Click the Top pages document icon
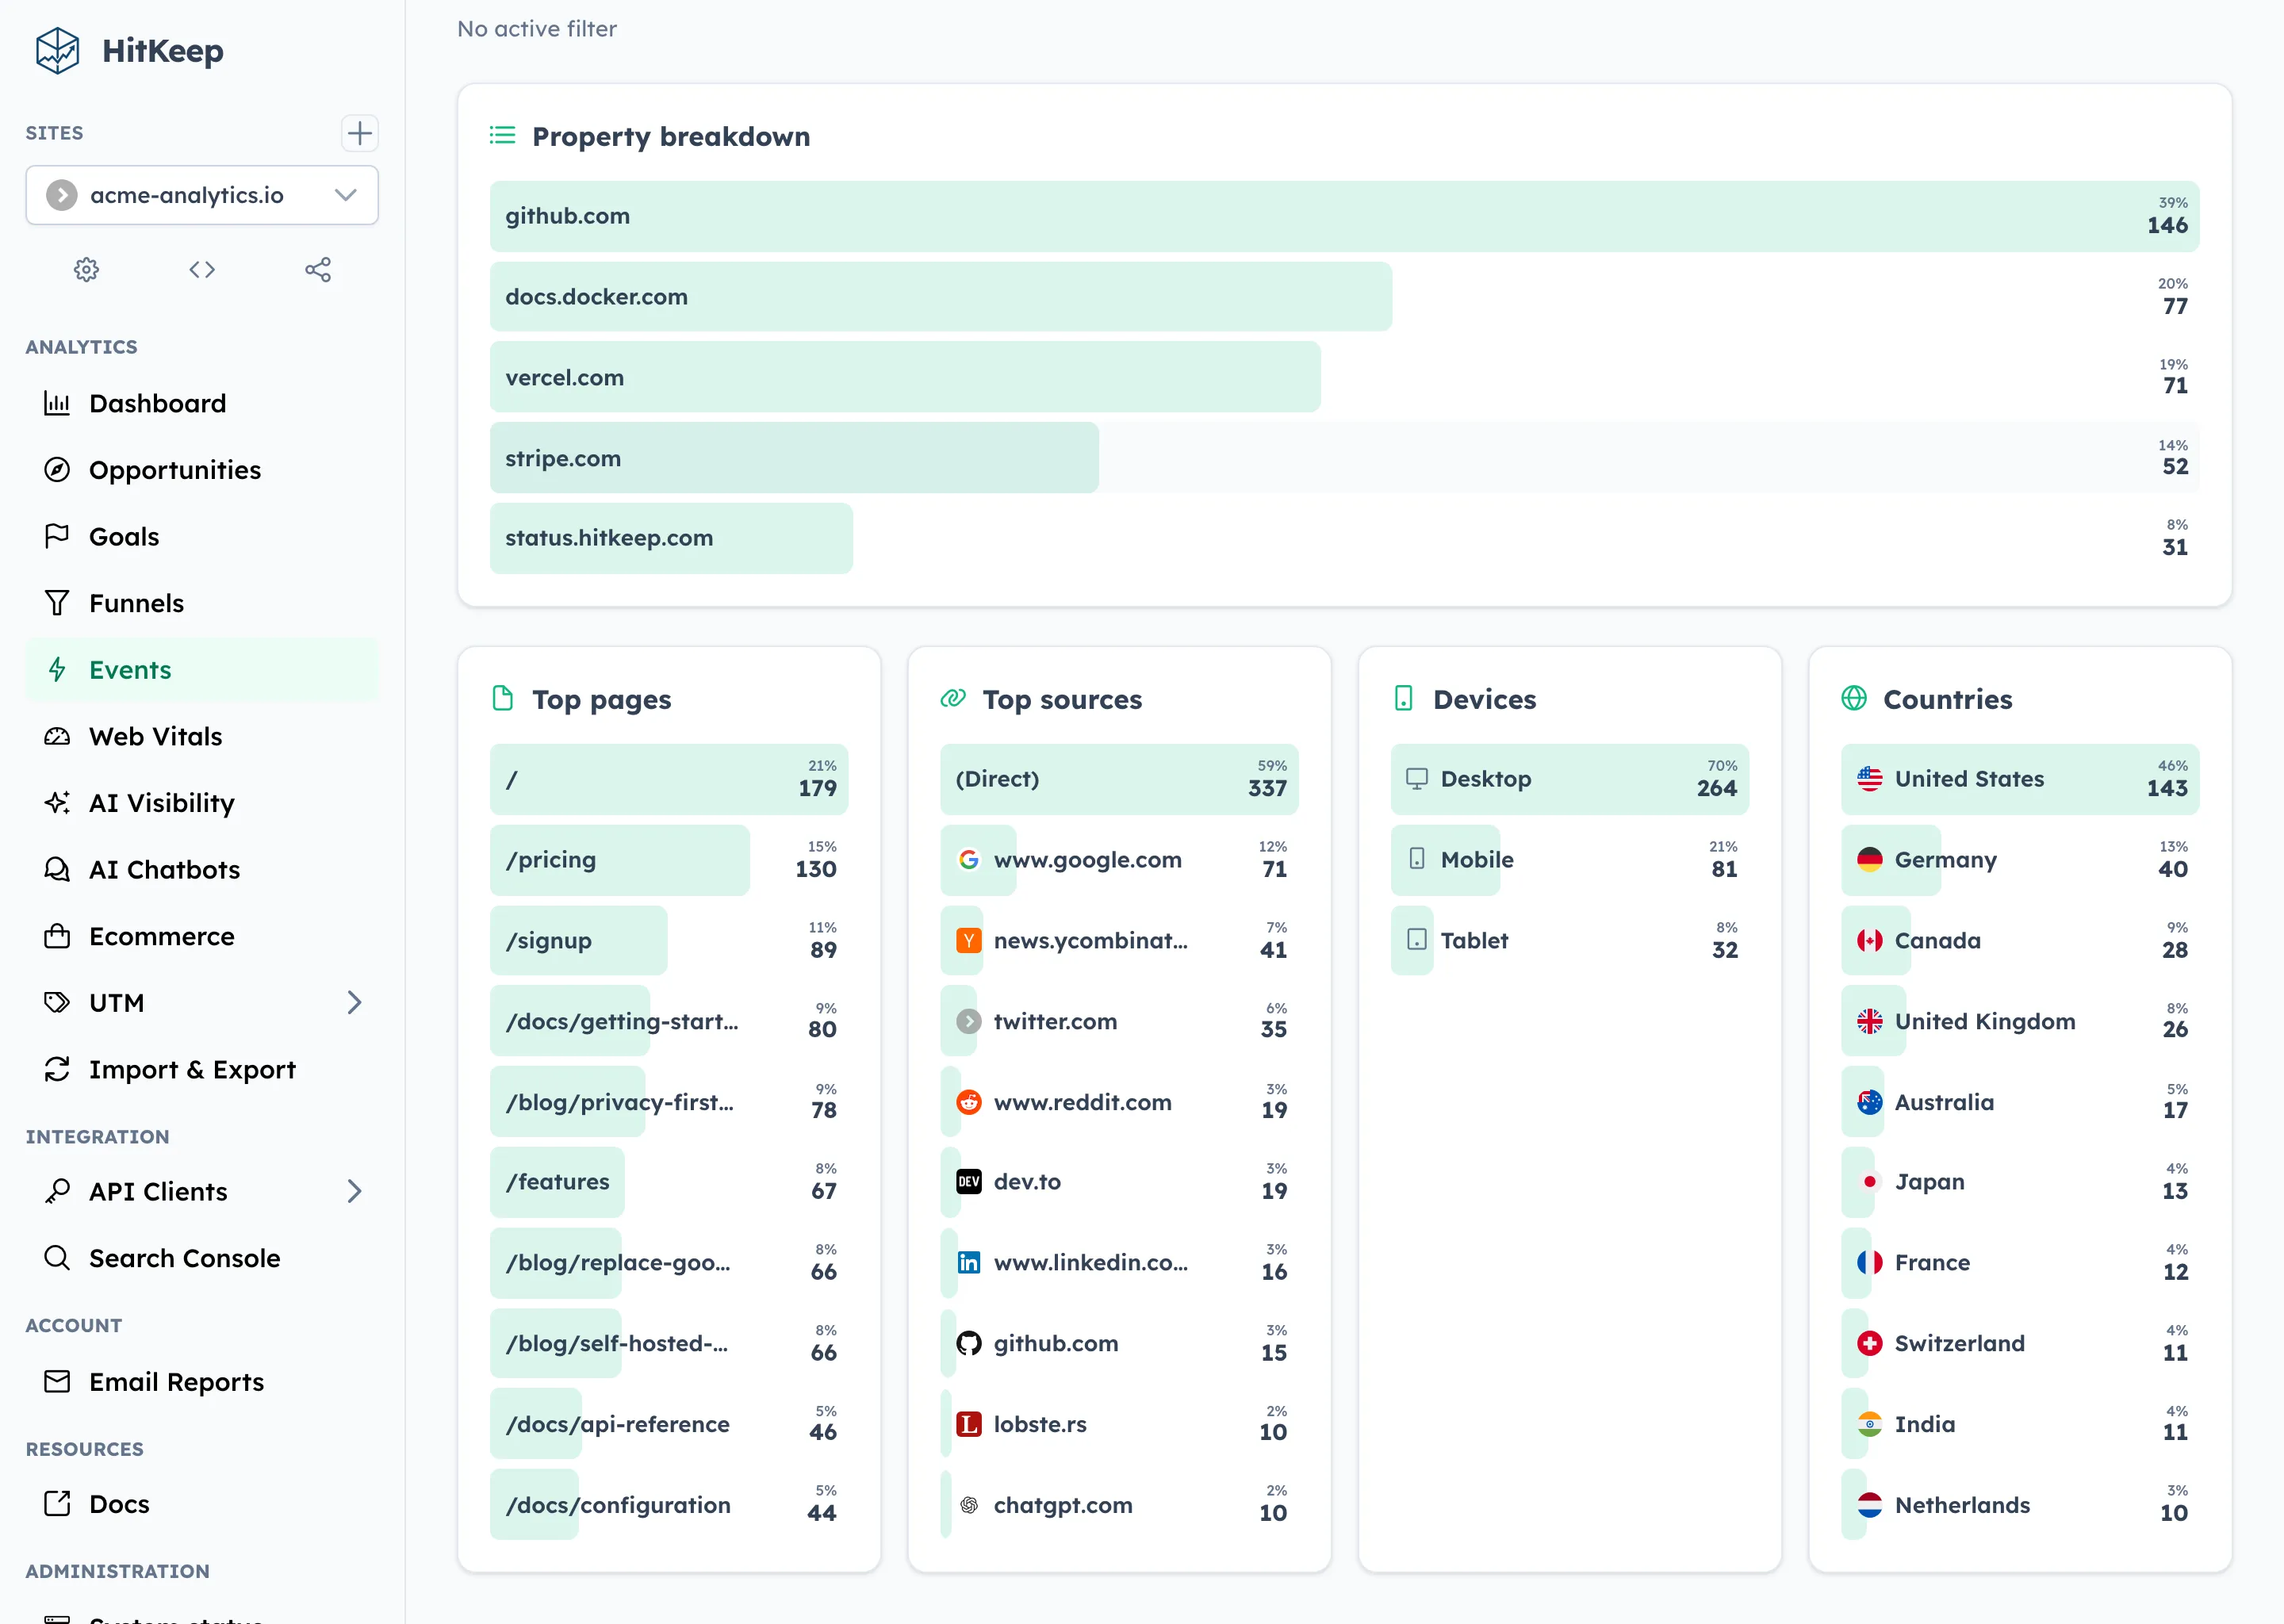The width and height of the screenshot is (2284, 1624). [x=502, y=698]
